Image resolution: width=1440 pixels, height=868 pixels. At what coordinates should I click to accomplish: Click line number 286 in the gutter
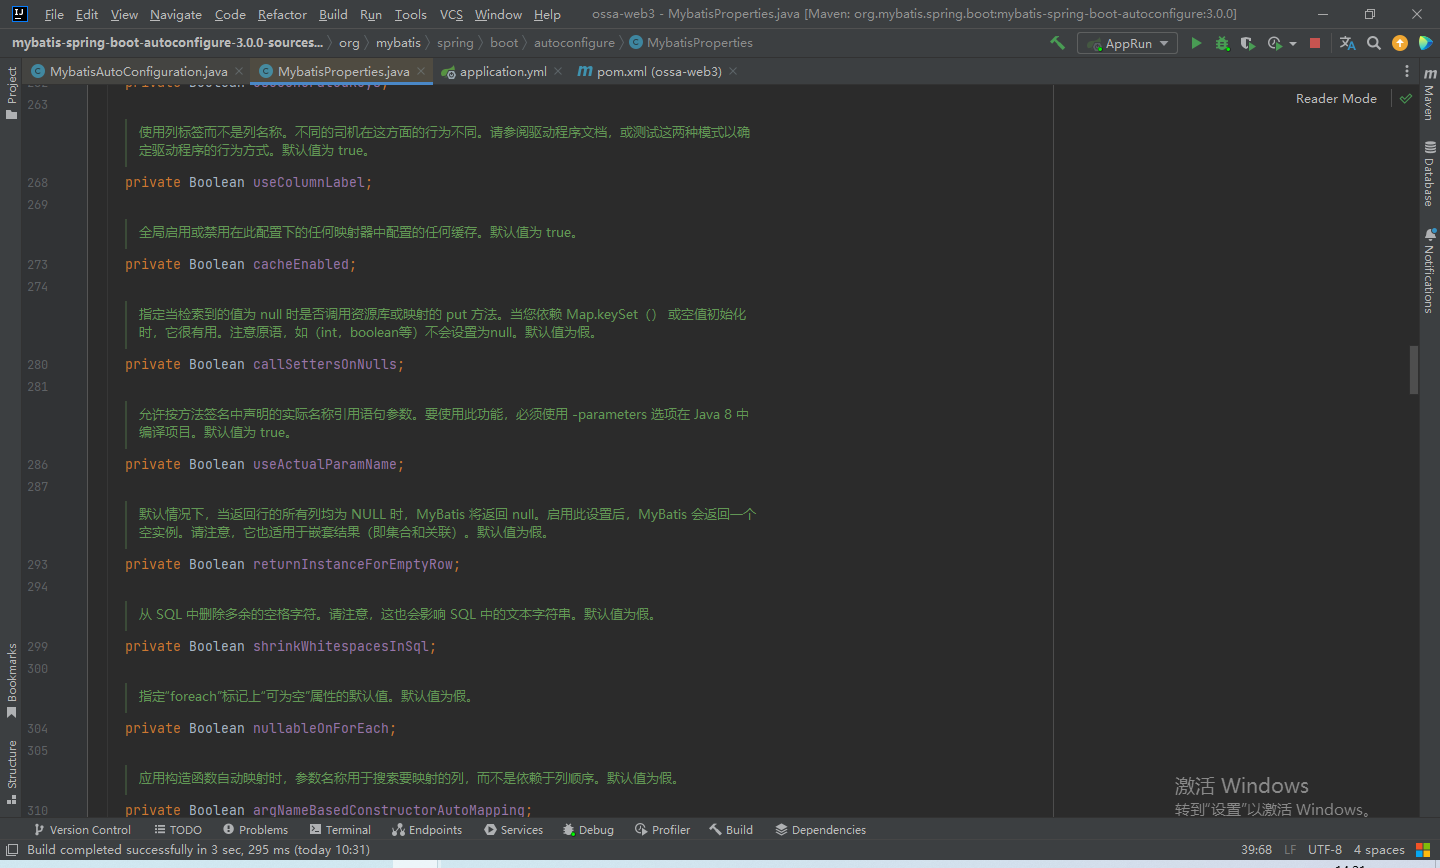click(37, 464)
